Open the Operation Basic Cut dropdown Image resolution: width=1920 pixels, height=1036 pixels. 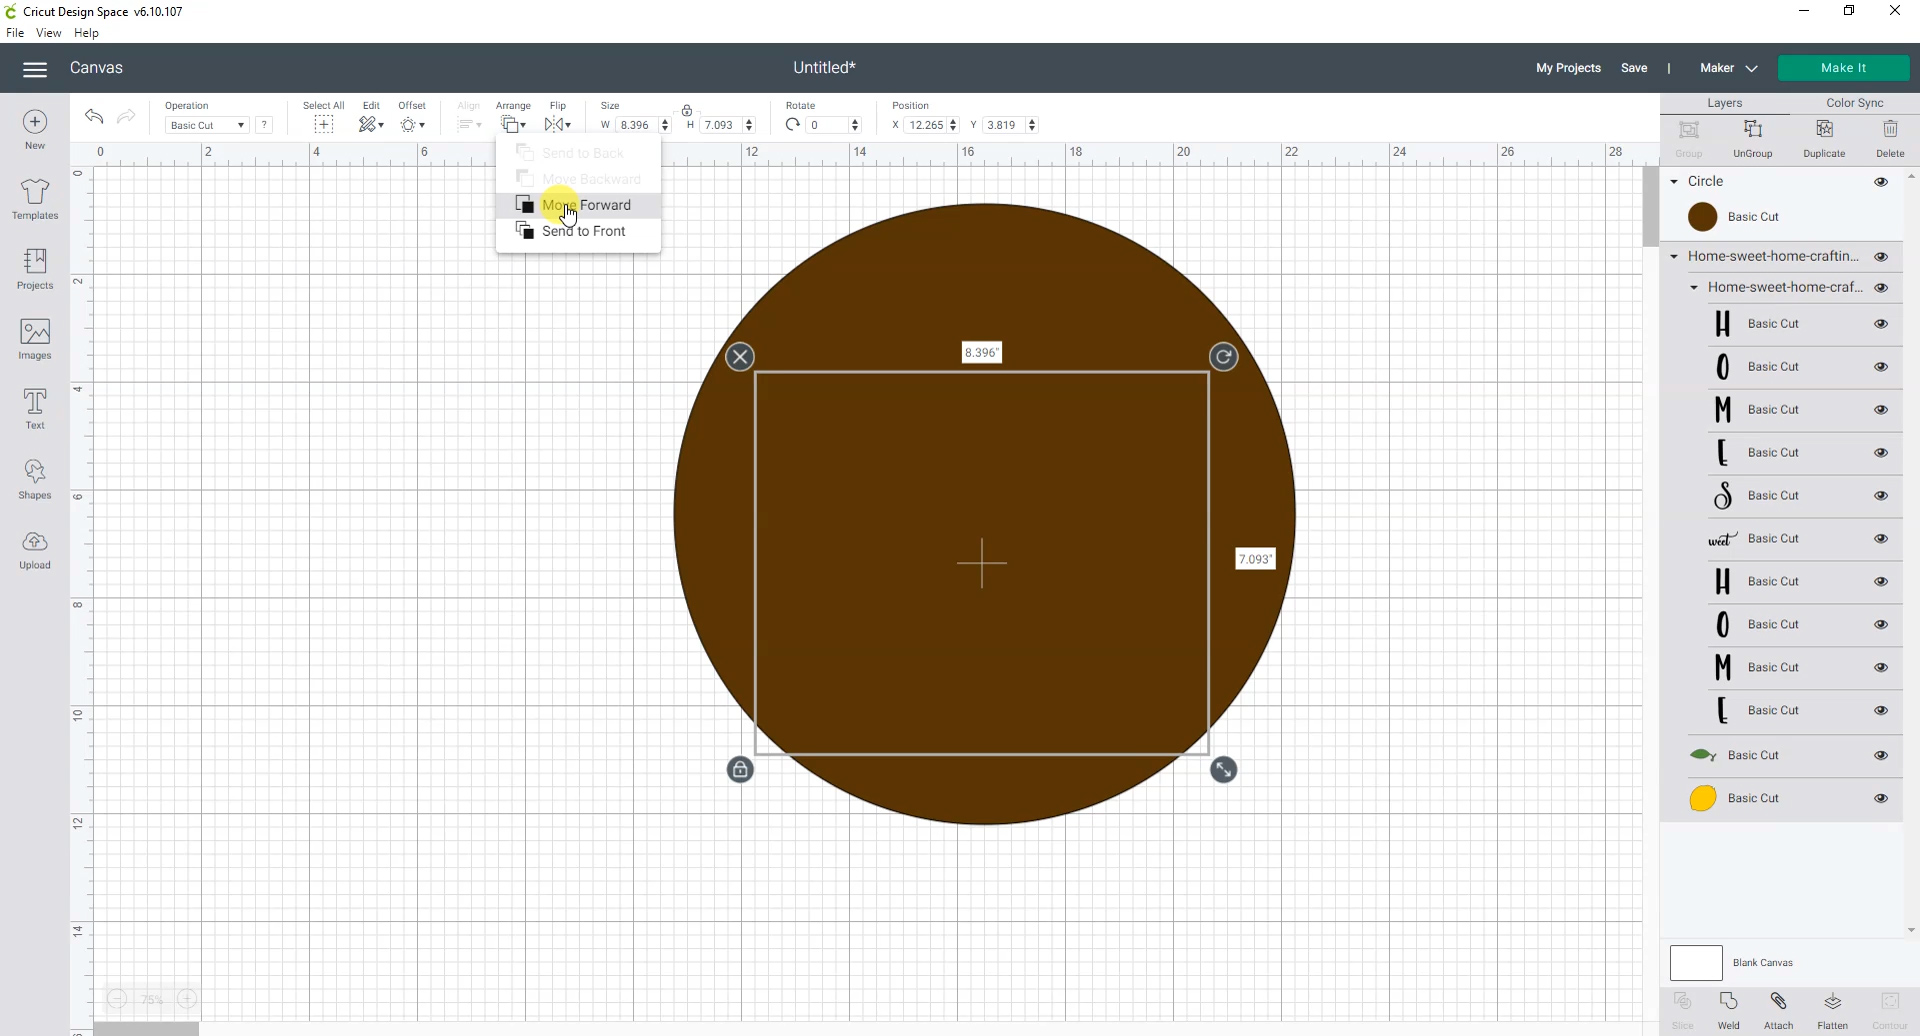coord(207,125)
